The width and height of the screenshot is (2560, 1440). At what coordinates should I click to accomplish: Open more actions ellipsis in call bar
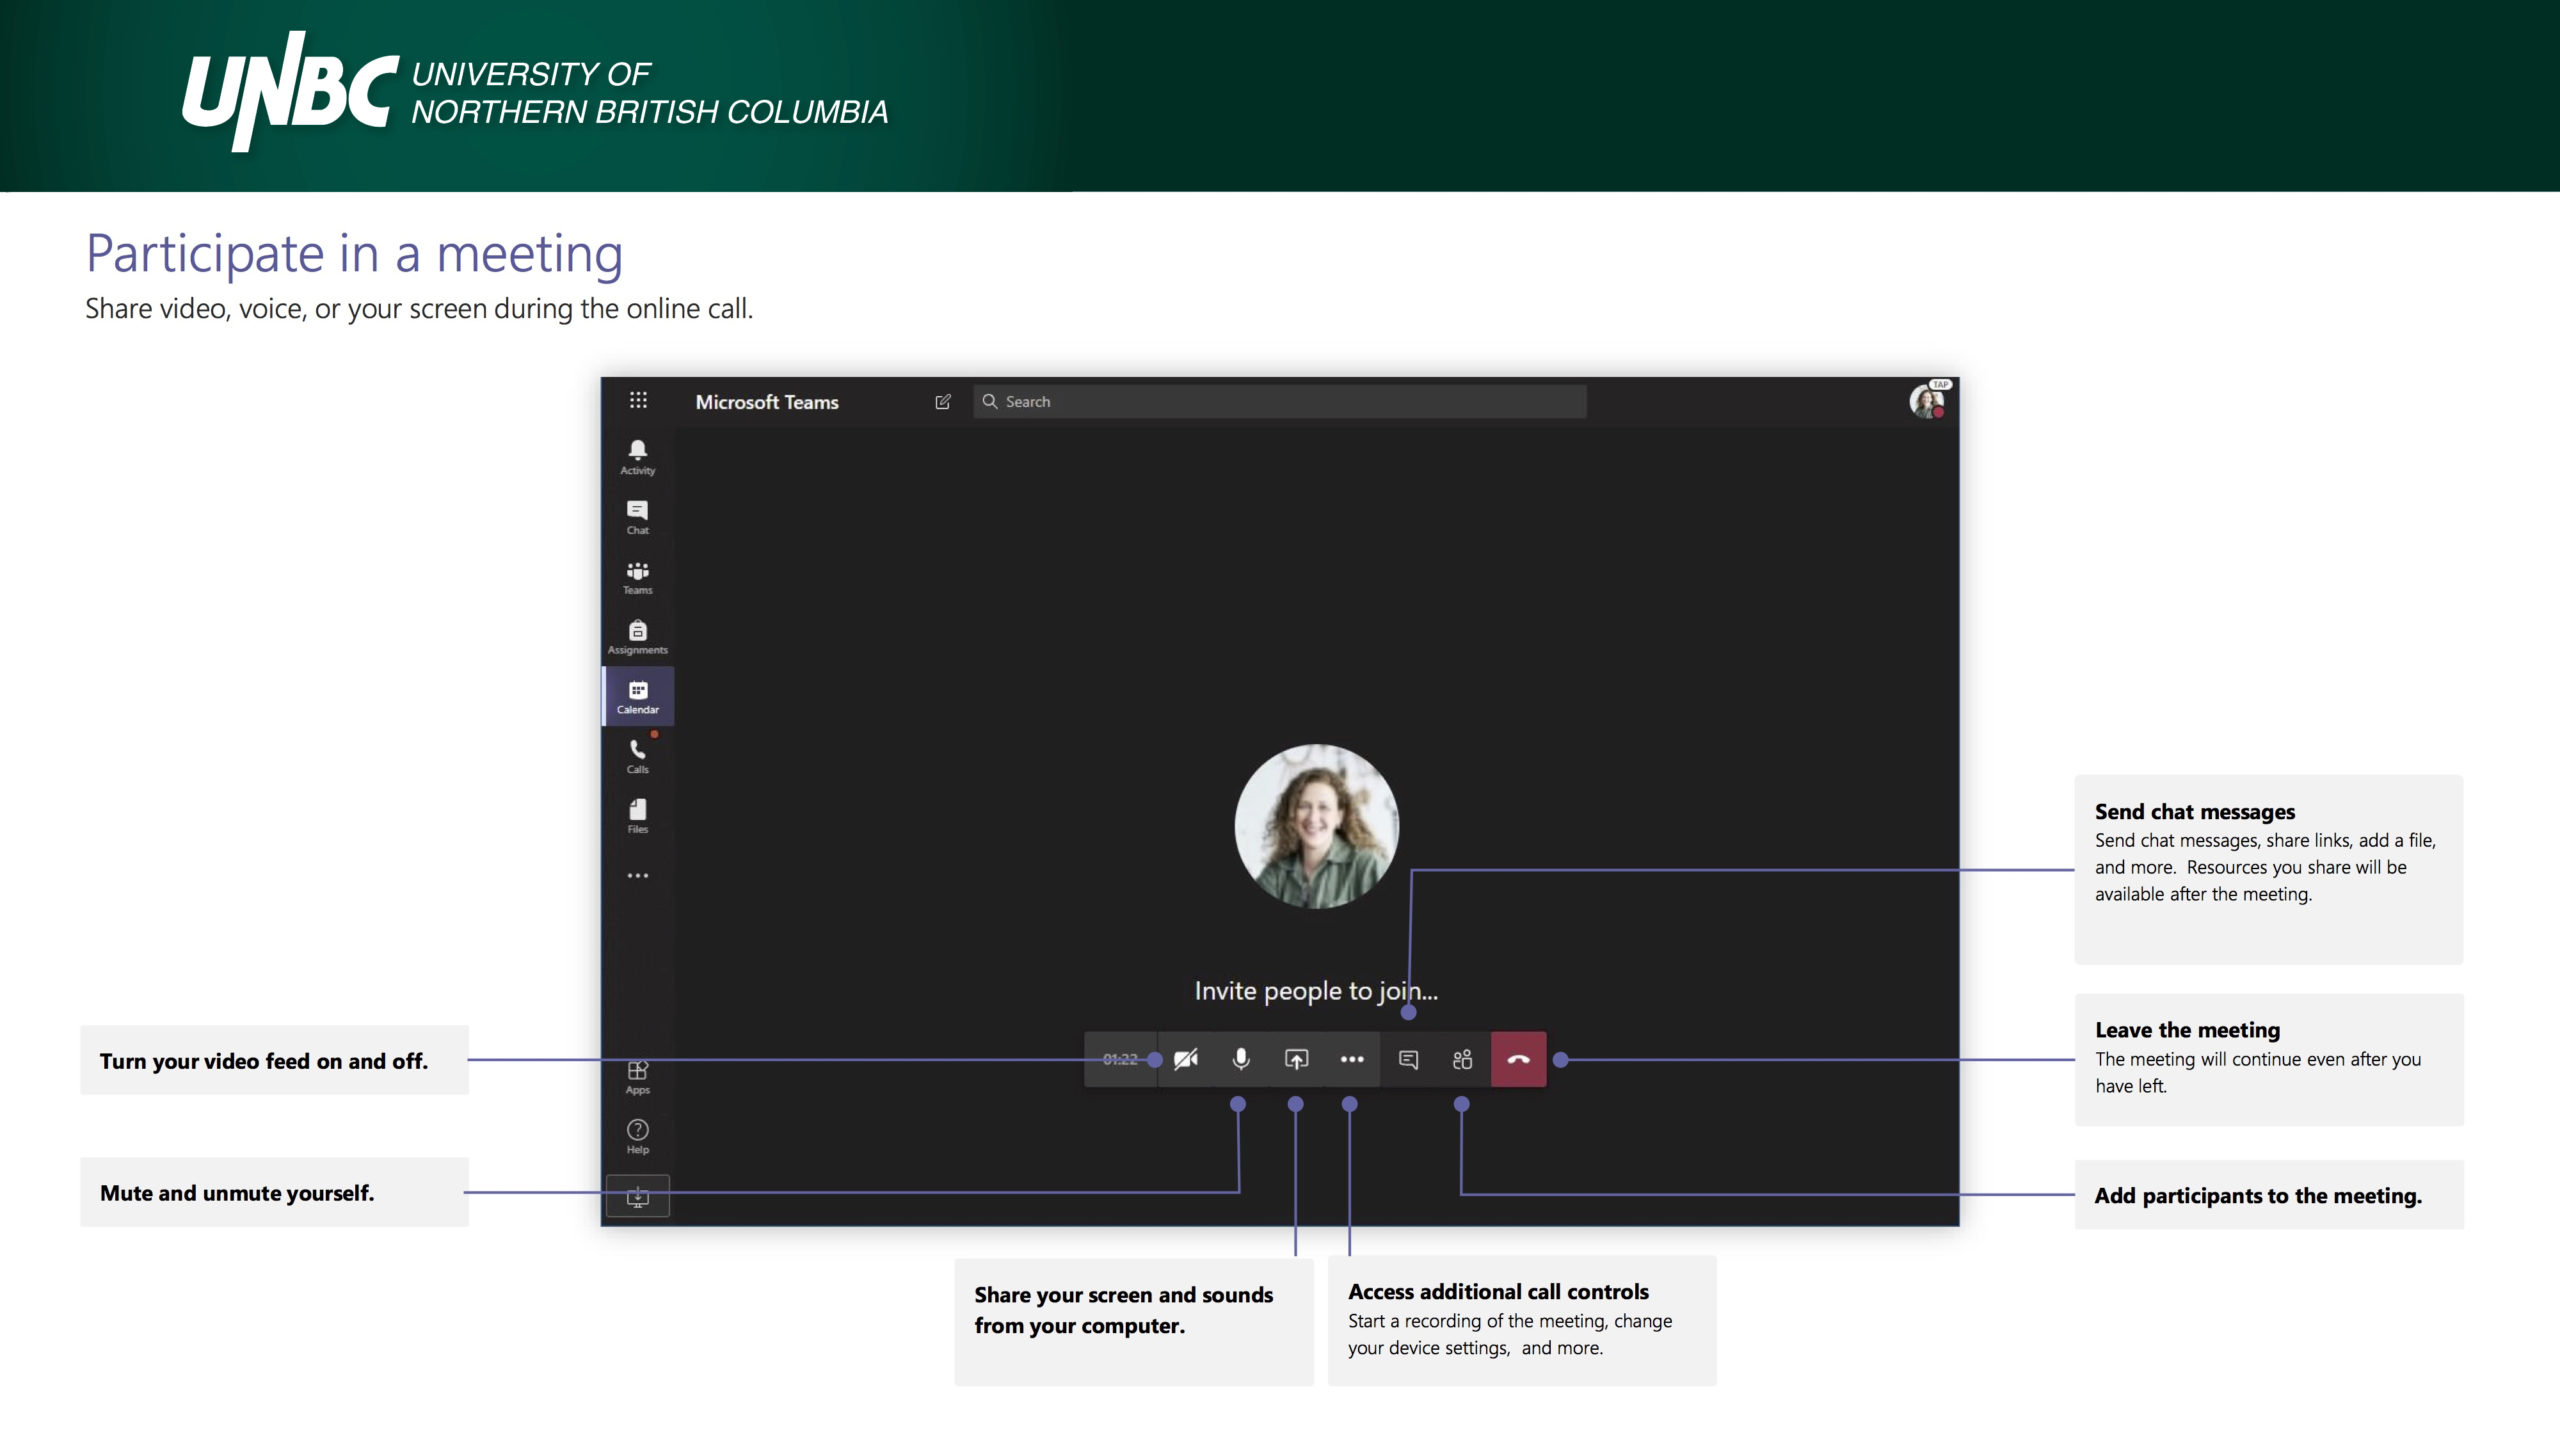click(x=1352, y=1059)
